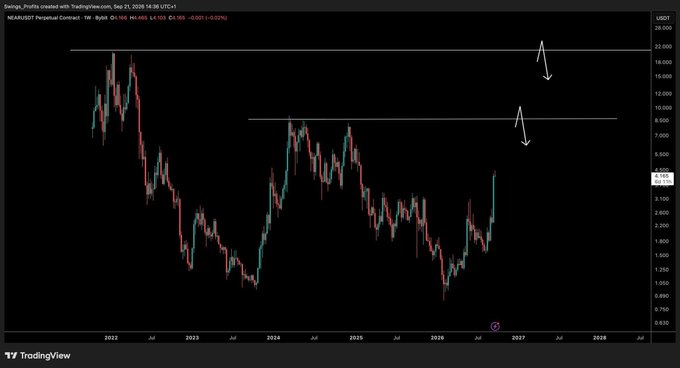The image size is (680, 368).
Task: Click the open value O4.166
Action: click(118, 18)
